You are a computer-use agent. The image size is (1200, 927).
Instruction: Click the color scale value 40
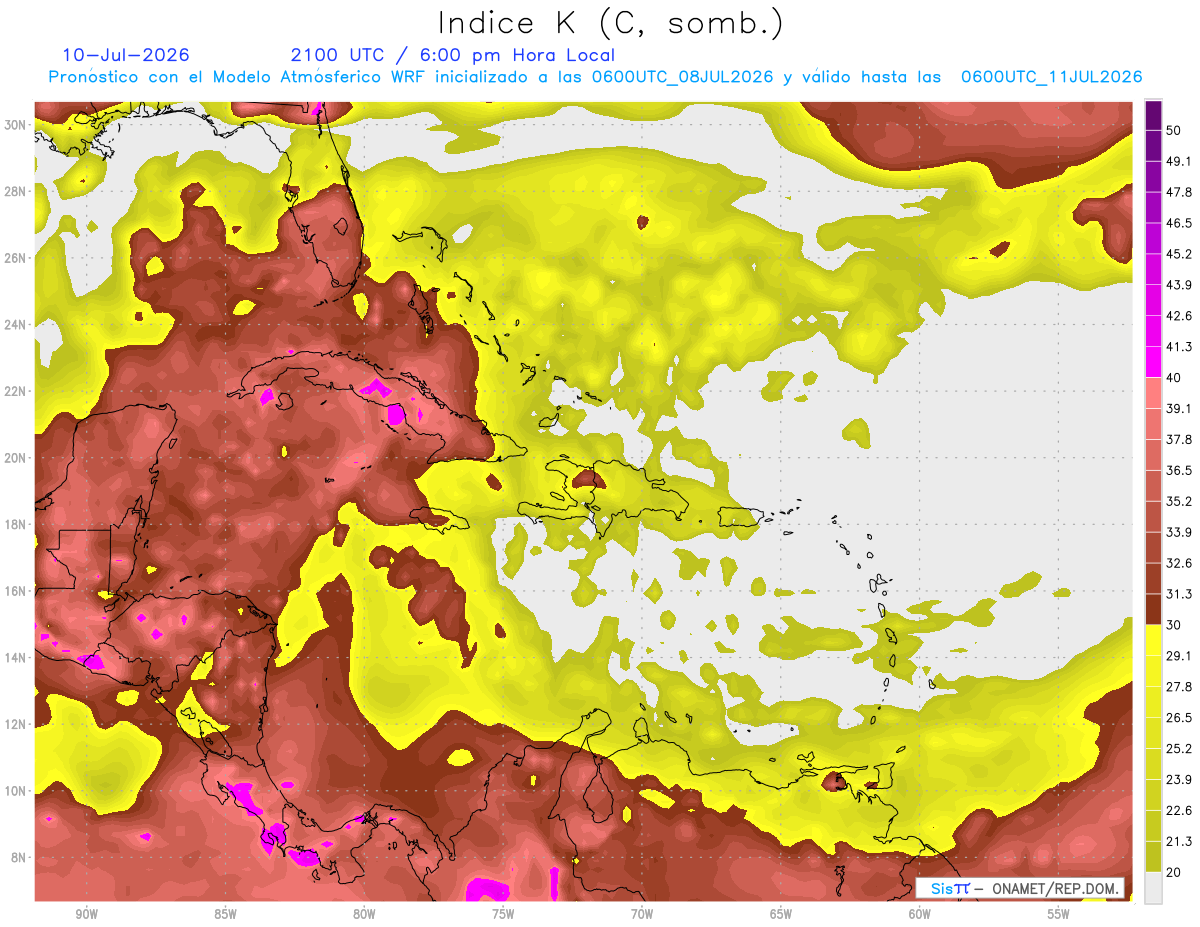(1175, 377)
